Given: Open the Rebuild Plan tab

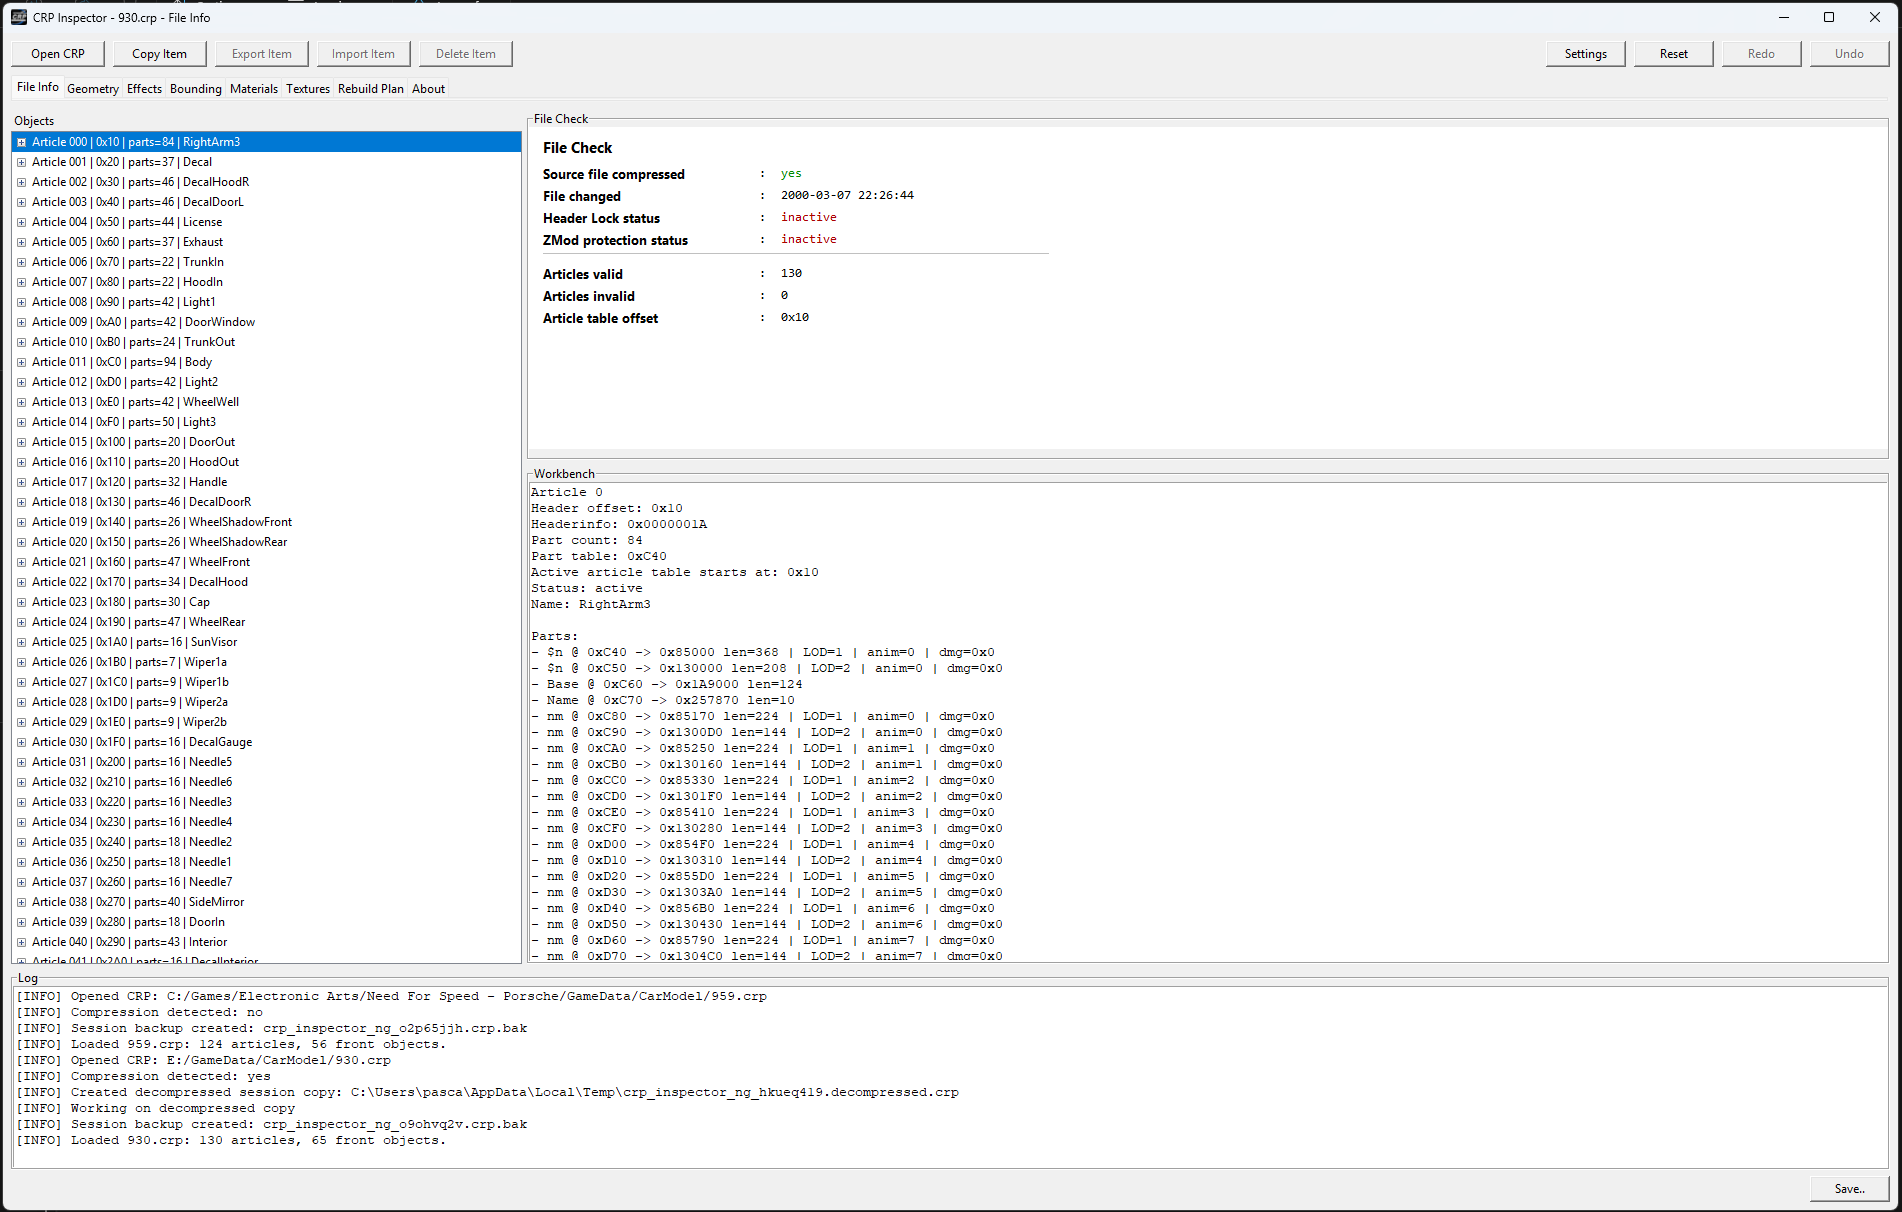Looking at the screenshot, I should click(370, 89).
